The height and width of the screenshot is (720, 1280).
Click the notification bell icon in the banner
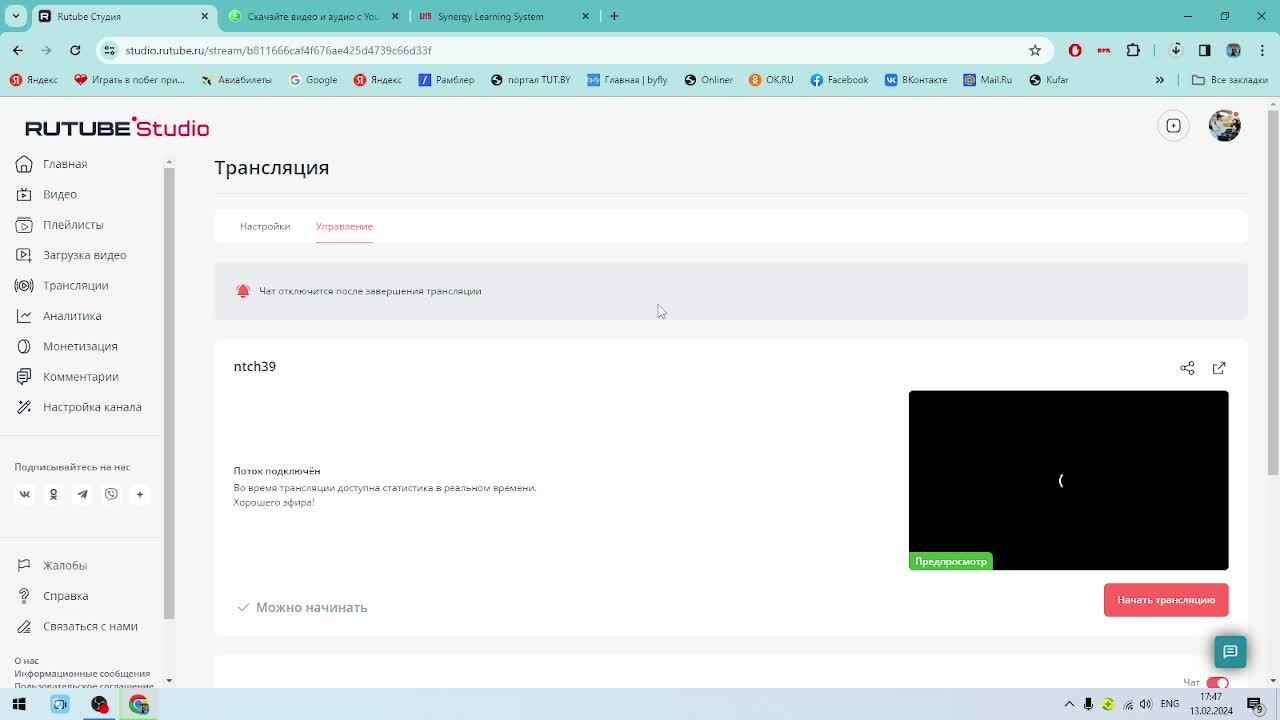point(243,291)
